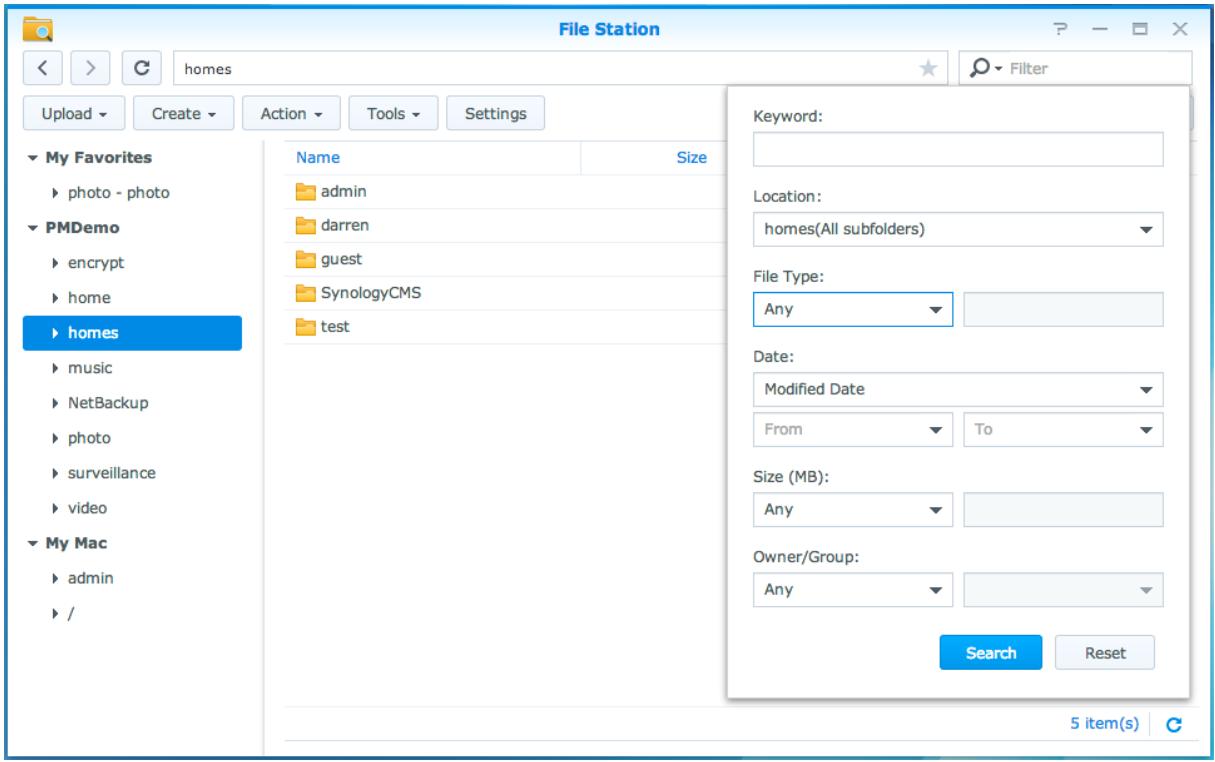Select the darren folder icon
Viewport: 1215px width, 762px height.
305,226
